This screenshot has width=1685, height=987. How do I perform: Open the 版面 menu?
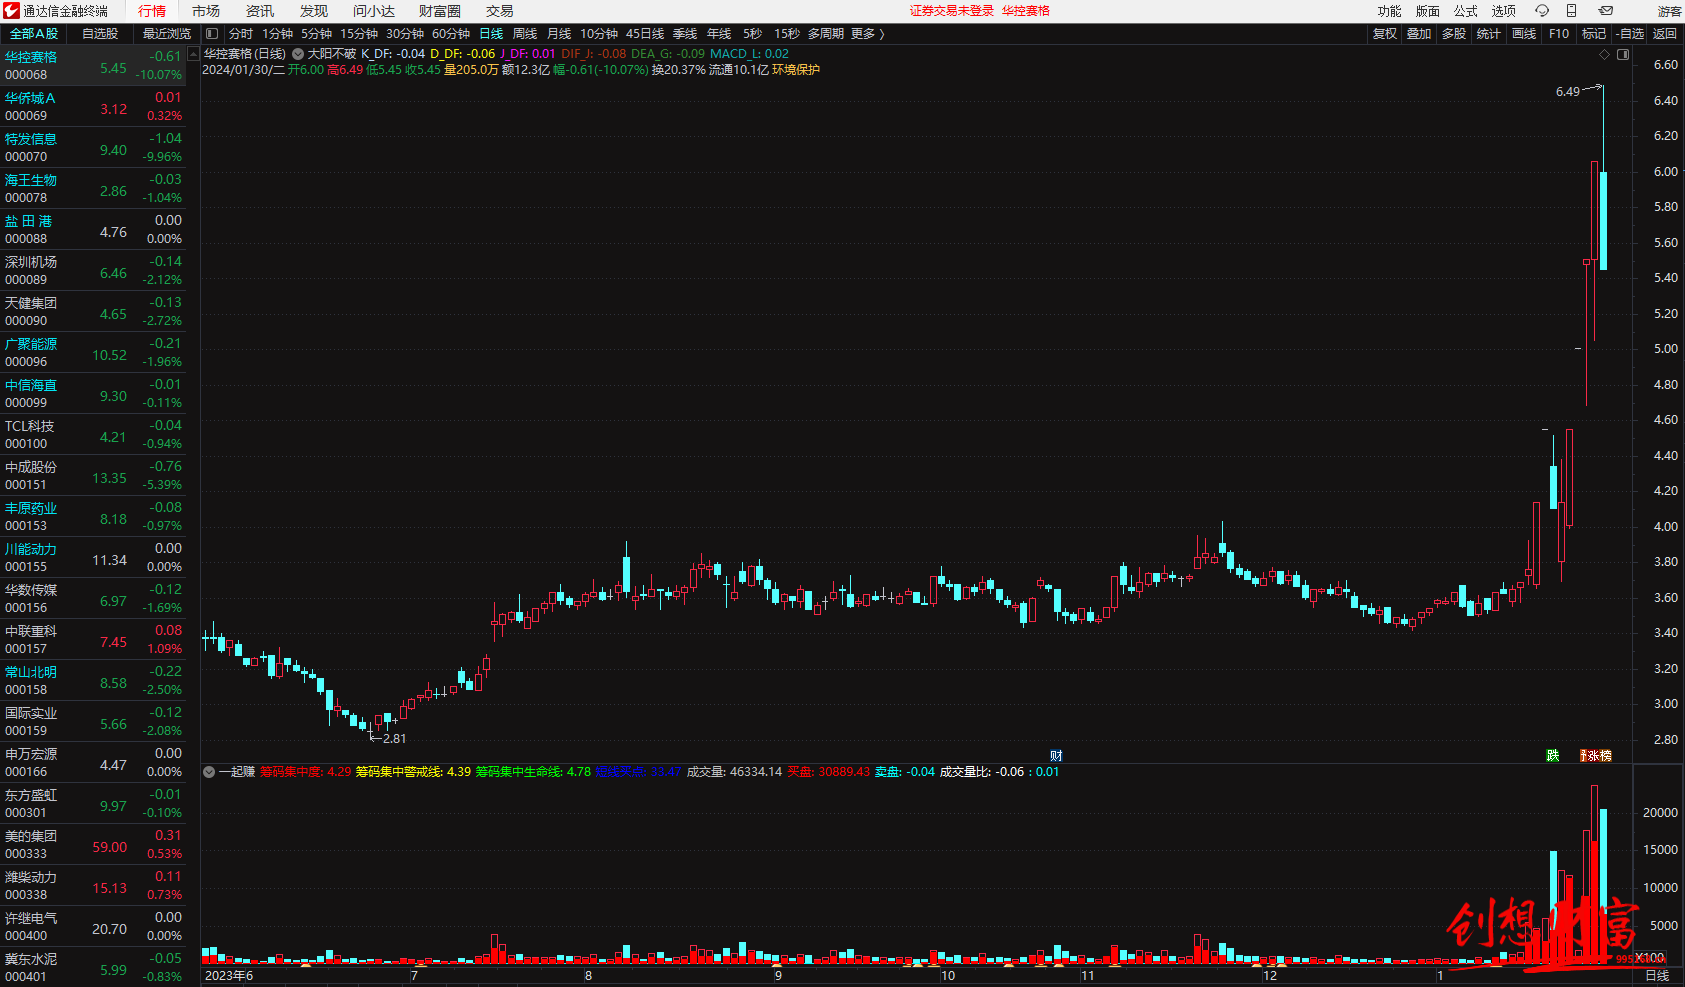click(x=1428, y=11)
